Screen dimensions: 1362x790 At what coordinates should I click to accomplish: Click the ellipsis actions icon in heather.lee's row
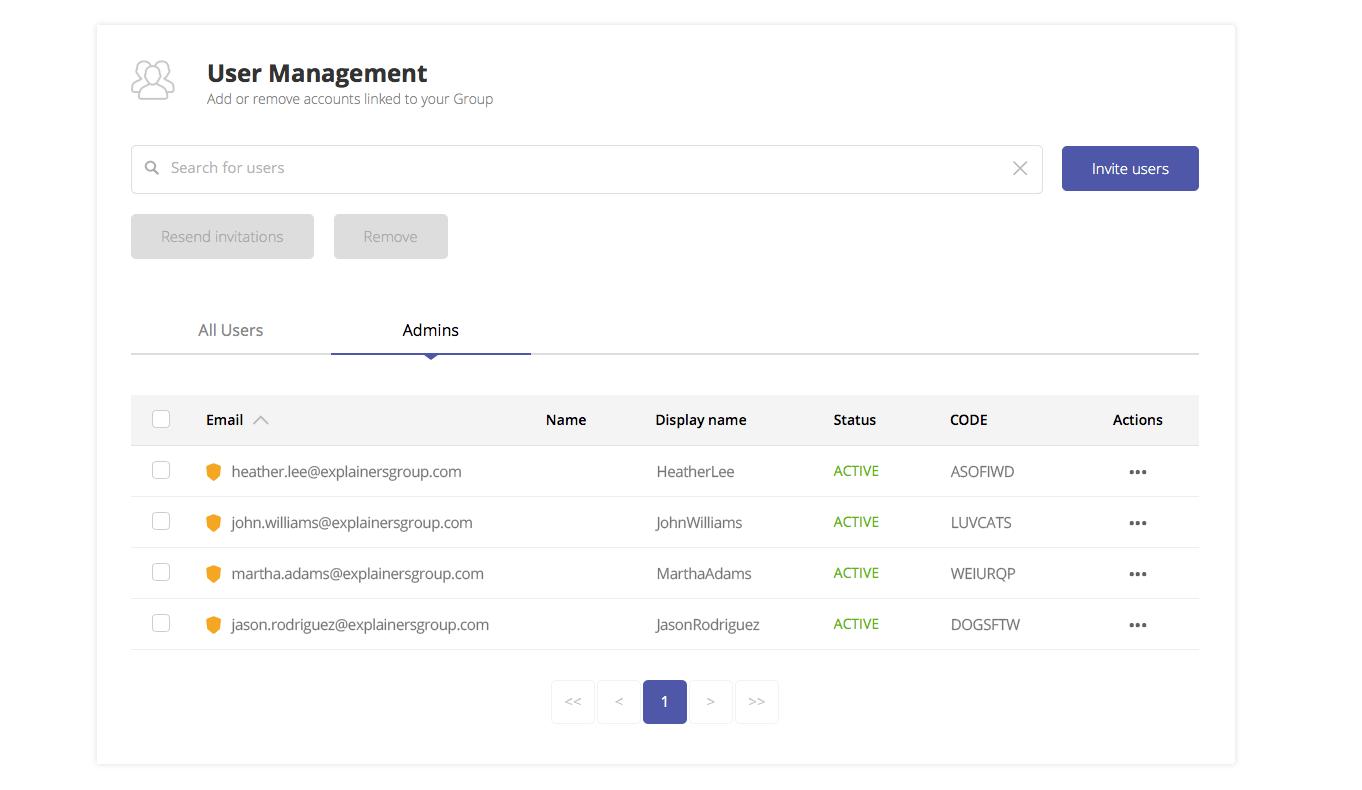[1137, 471]
